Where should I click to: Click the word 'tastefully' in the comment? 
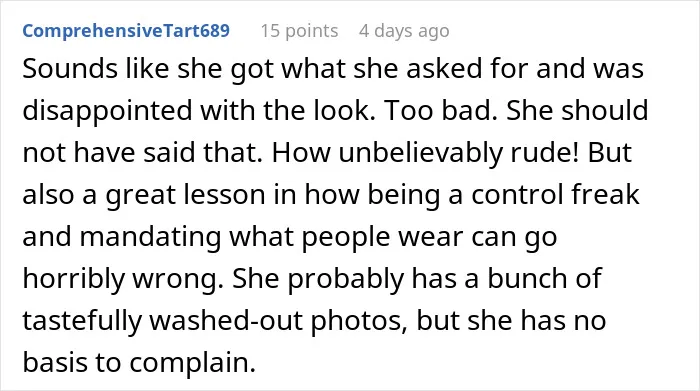point(82,321)
